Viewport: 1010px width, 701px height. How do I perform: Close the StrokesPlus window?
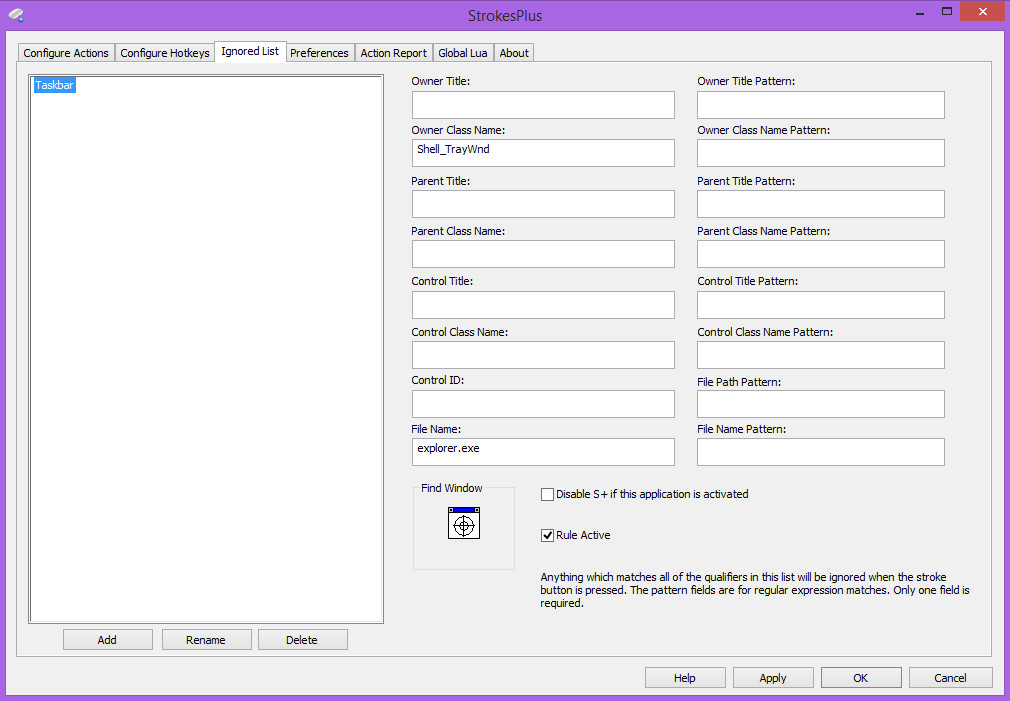tap(982, 12)
